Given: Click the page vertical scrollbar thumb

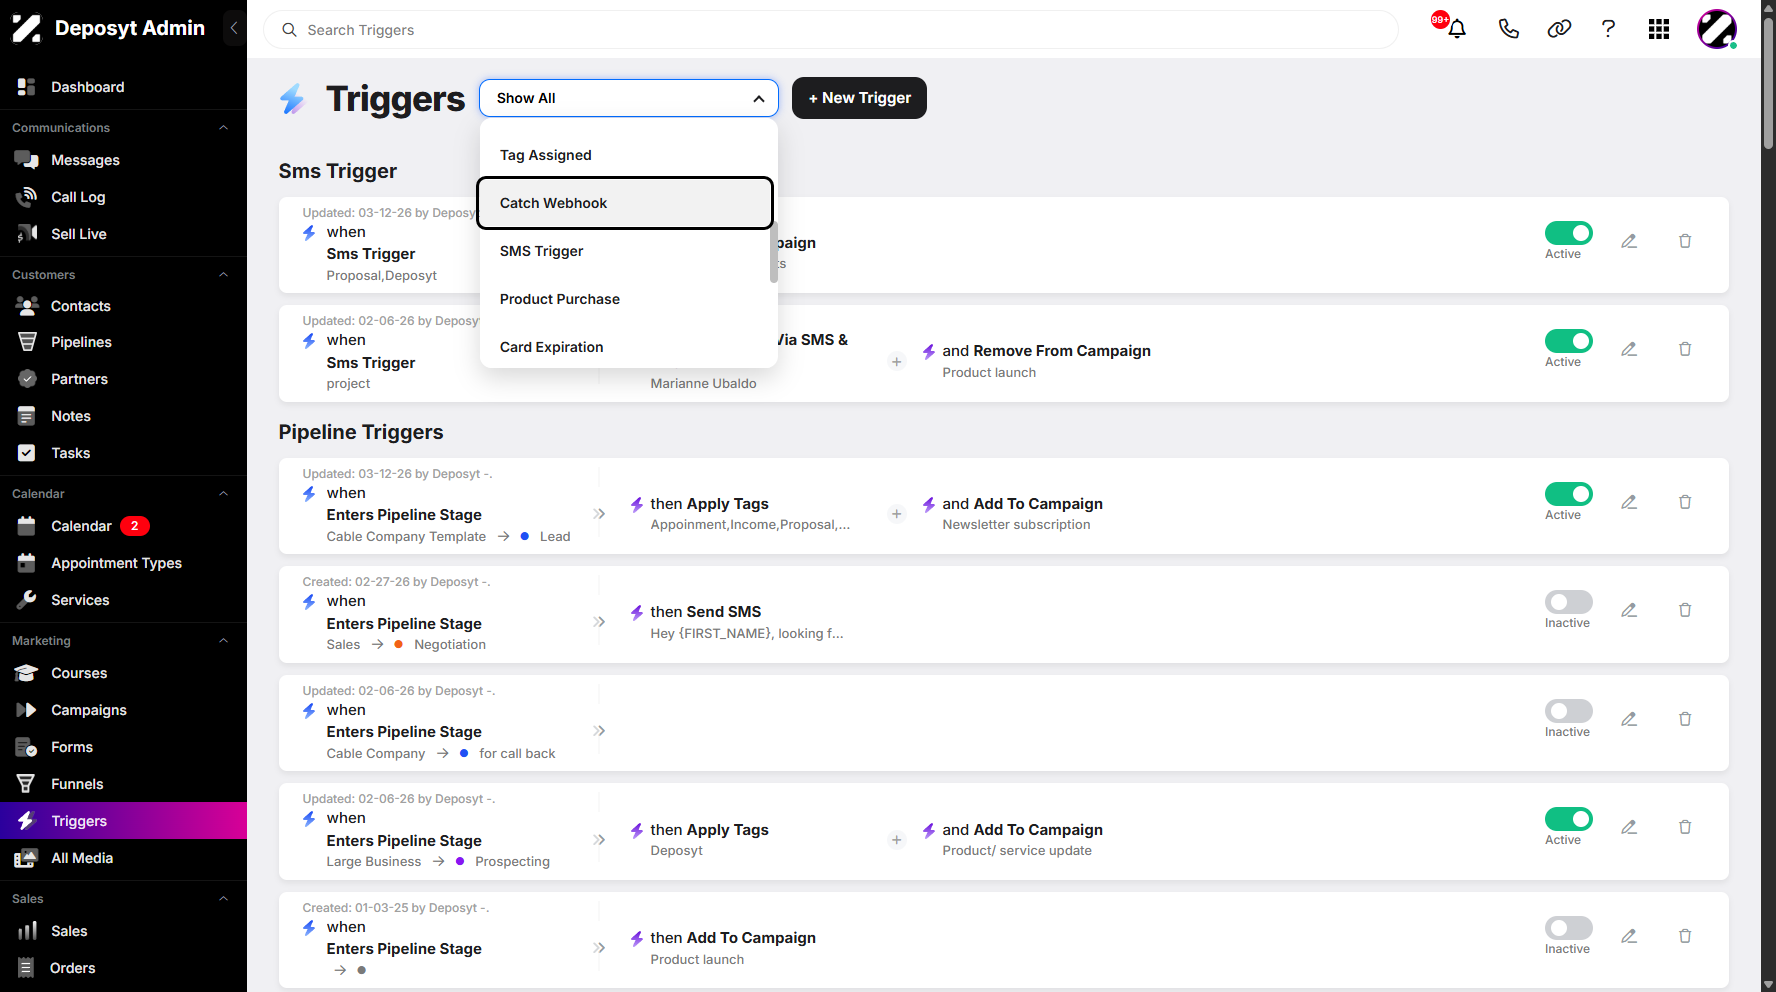Looking at the screenshot, I should click(1768, 82).
